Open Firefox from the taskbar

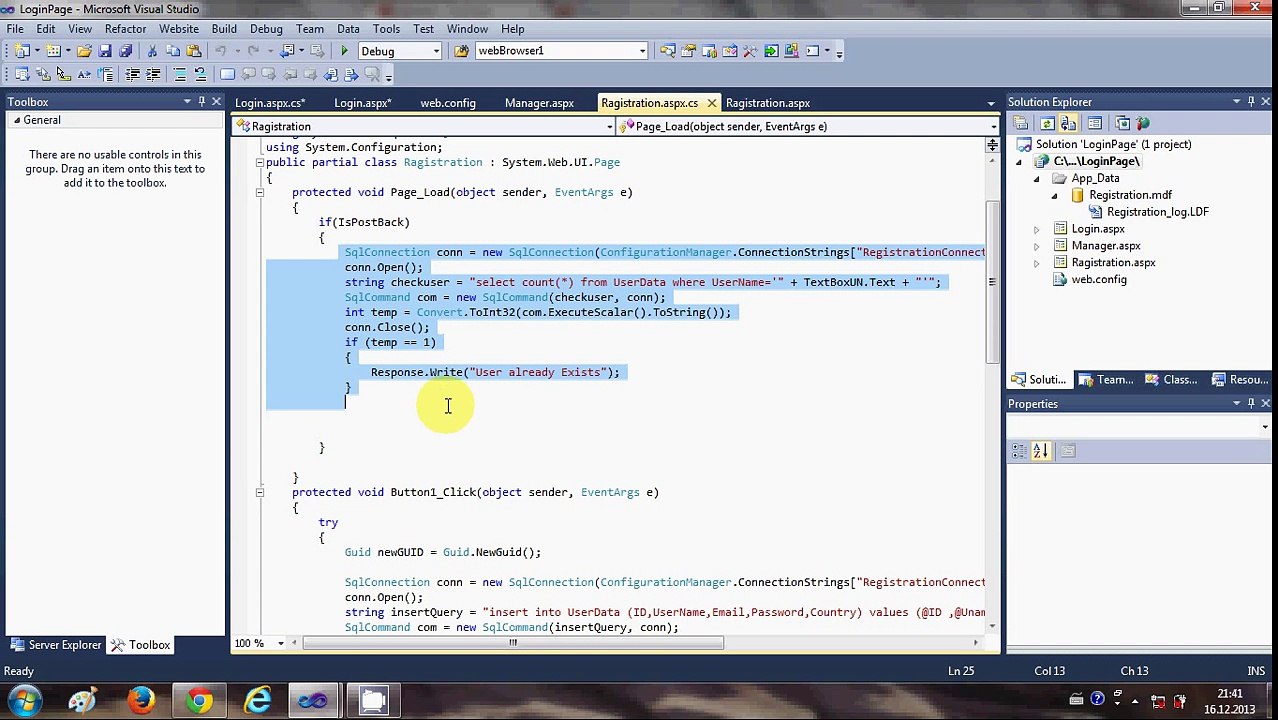(140, 700)
